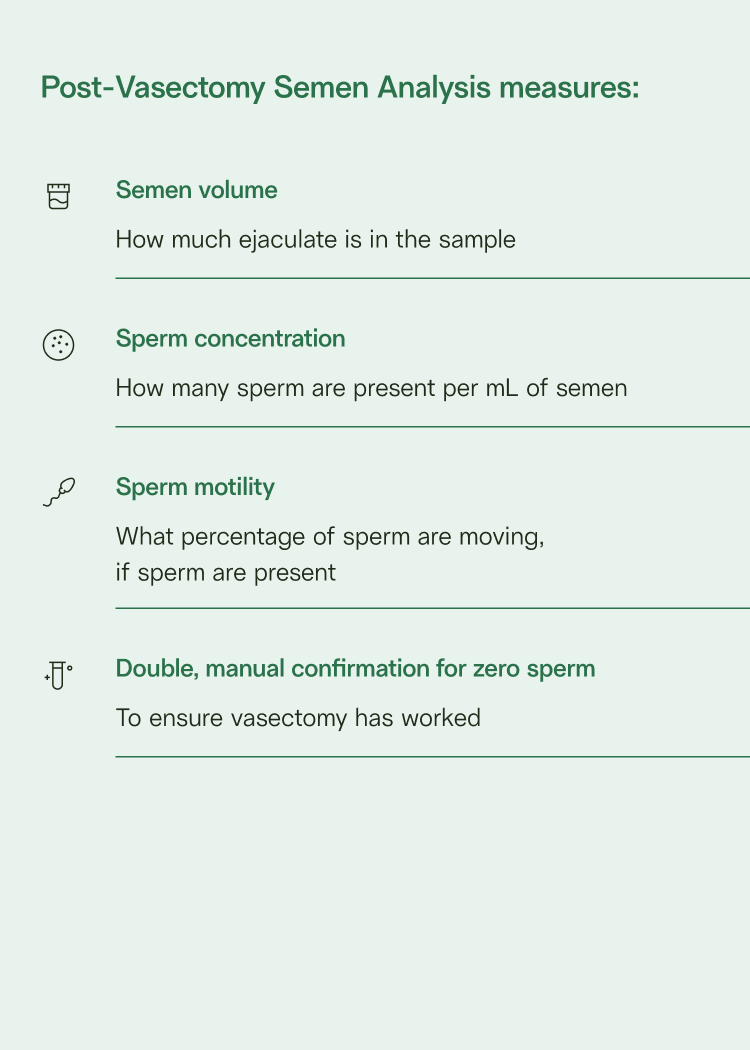Click the word Vasectomy in the title
750x1050 pixels.
click(190, 88)
